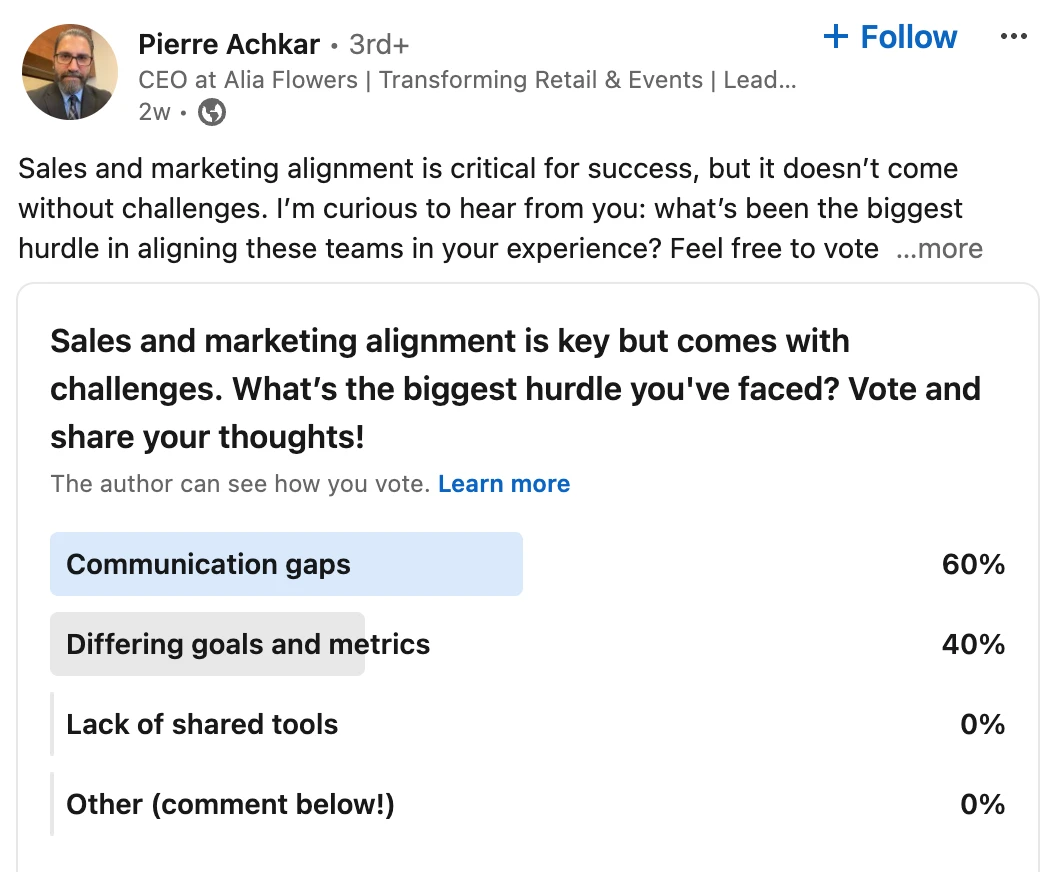Choose Lack of shared tools in poll

click(201, 724)
